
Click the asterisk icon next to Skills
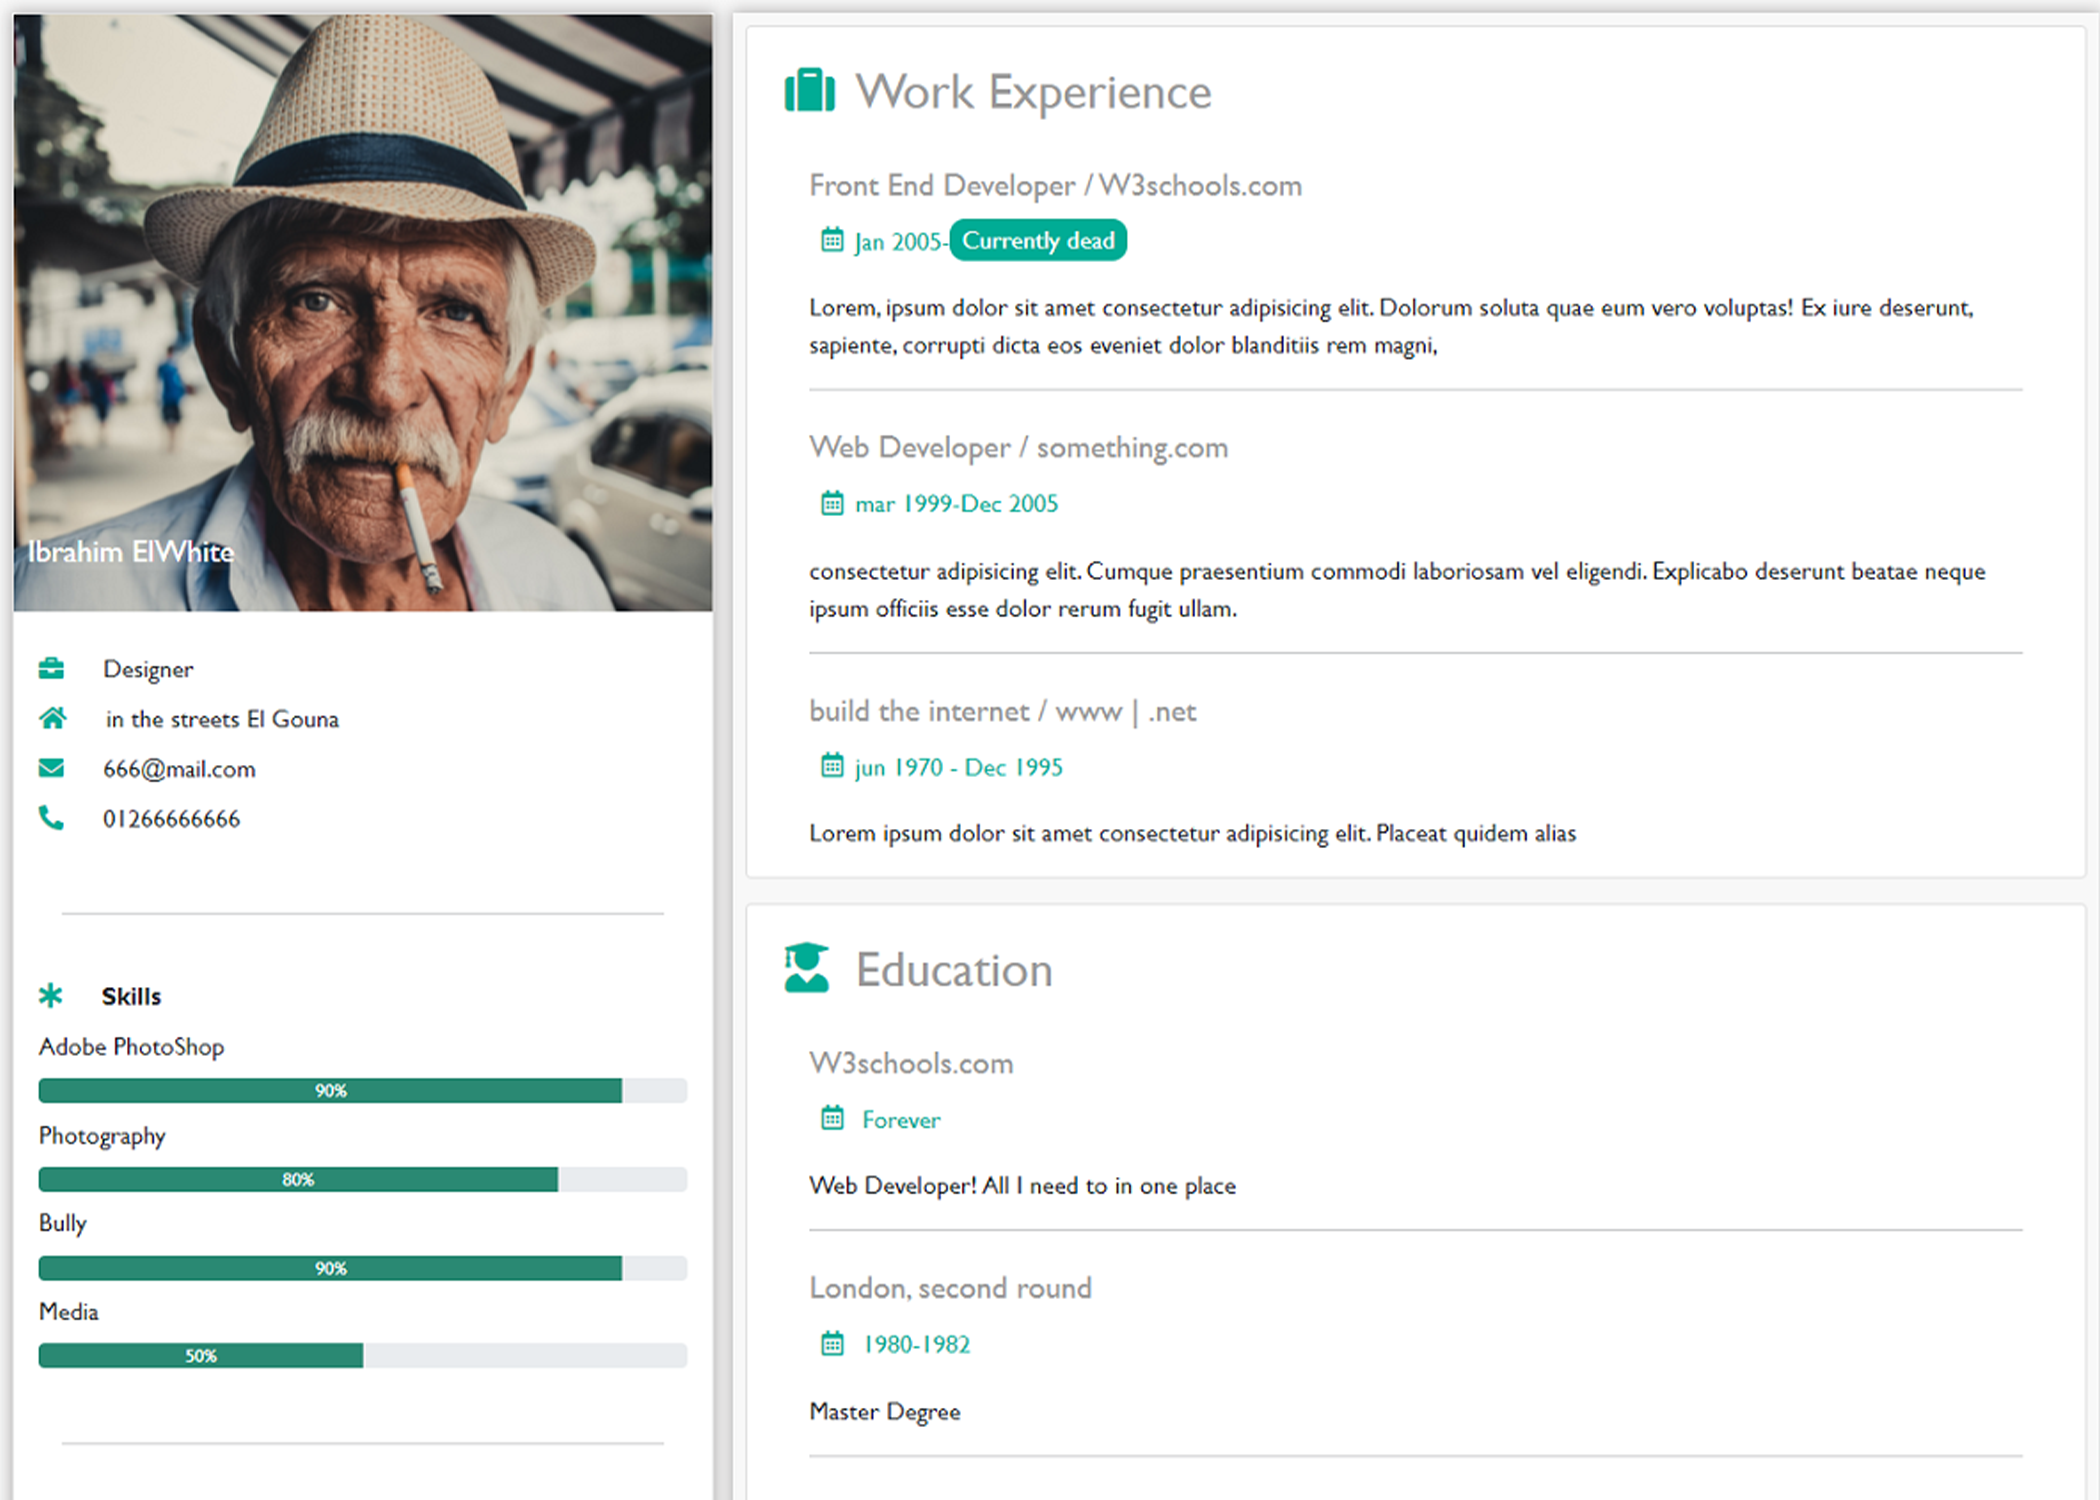click(51, 995)
